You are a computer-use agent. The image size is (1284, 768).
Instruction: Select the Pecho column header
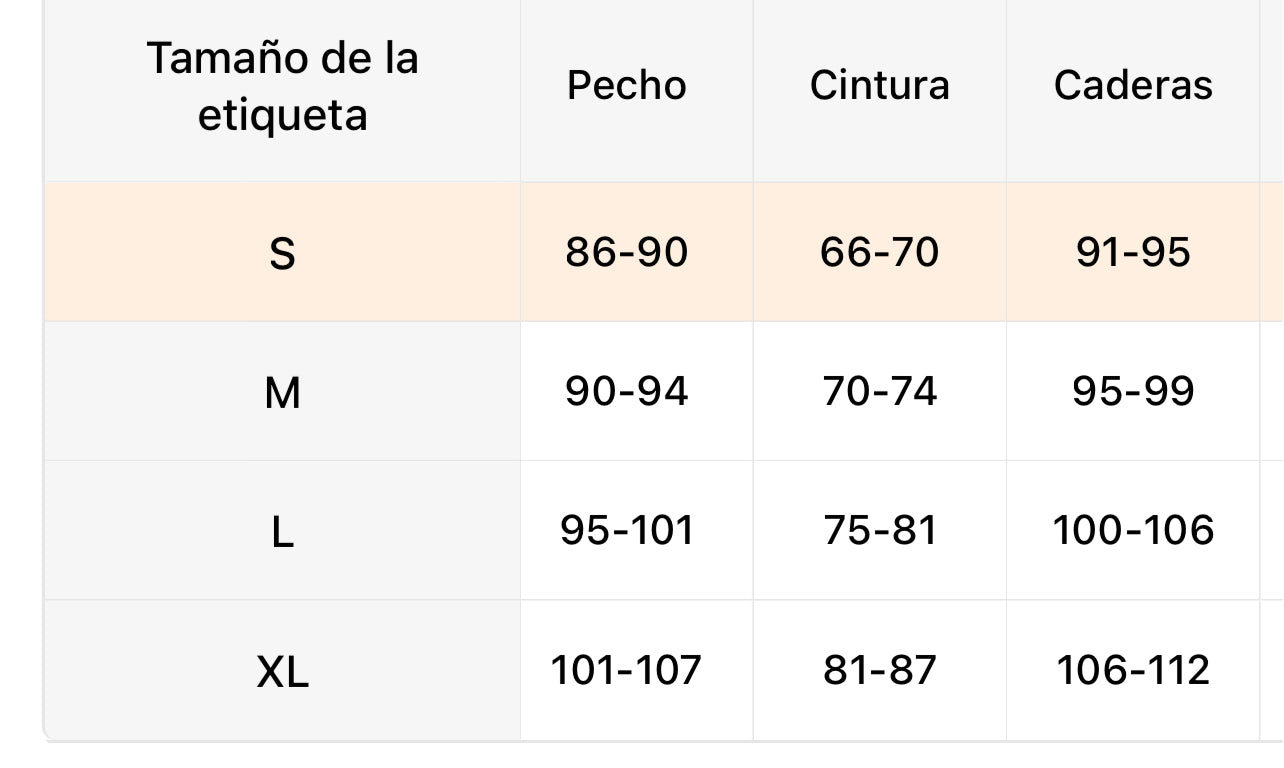click(627, 86)
